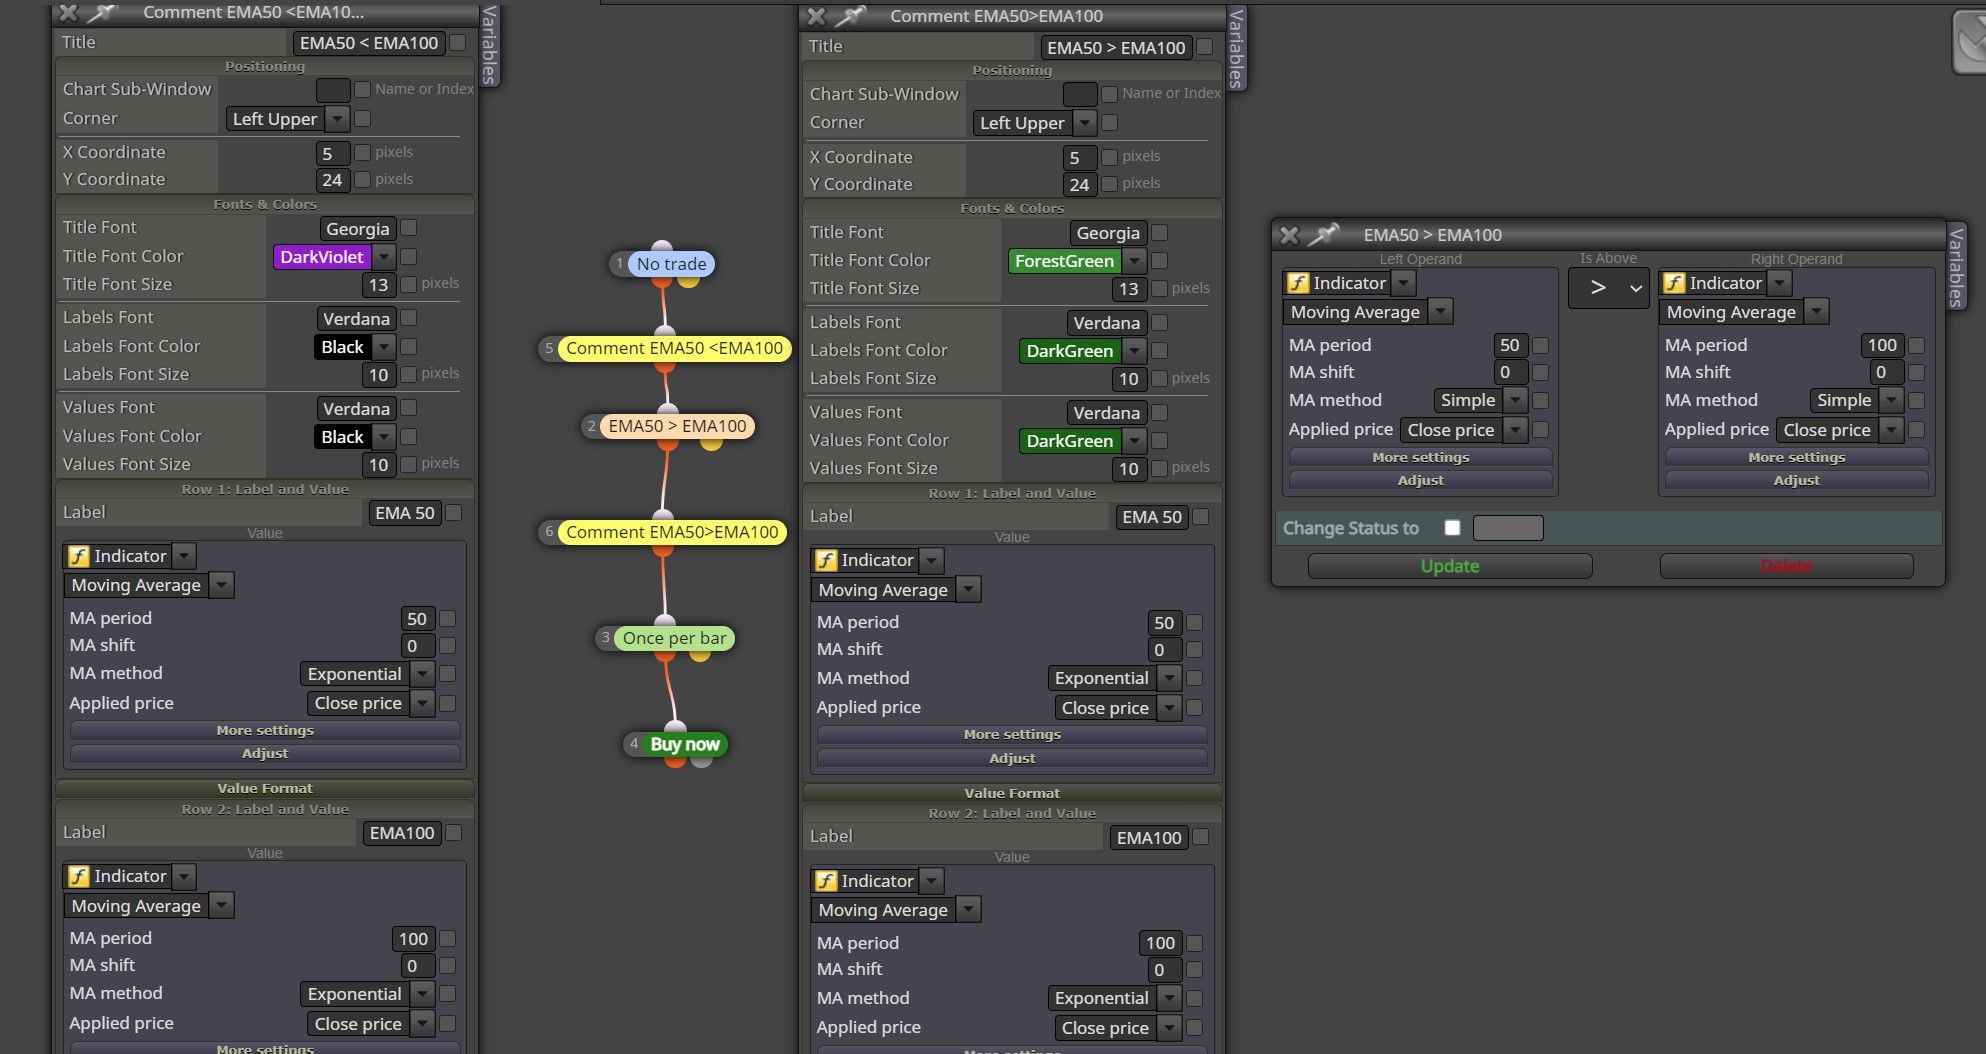Toggle checkbox beside EMA 50 label, left panel
Screen dimensions: 1986x1054
454,512
